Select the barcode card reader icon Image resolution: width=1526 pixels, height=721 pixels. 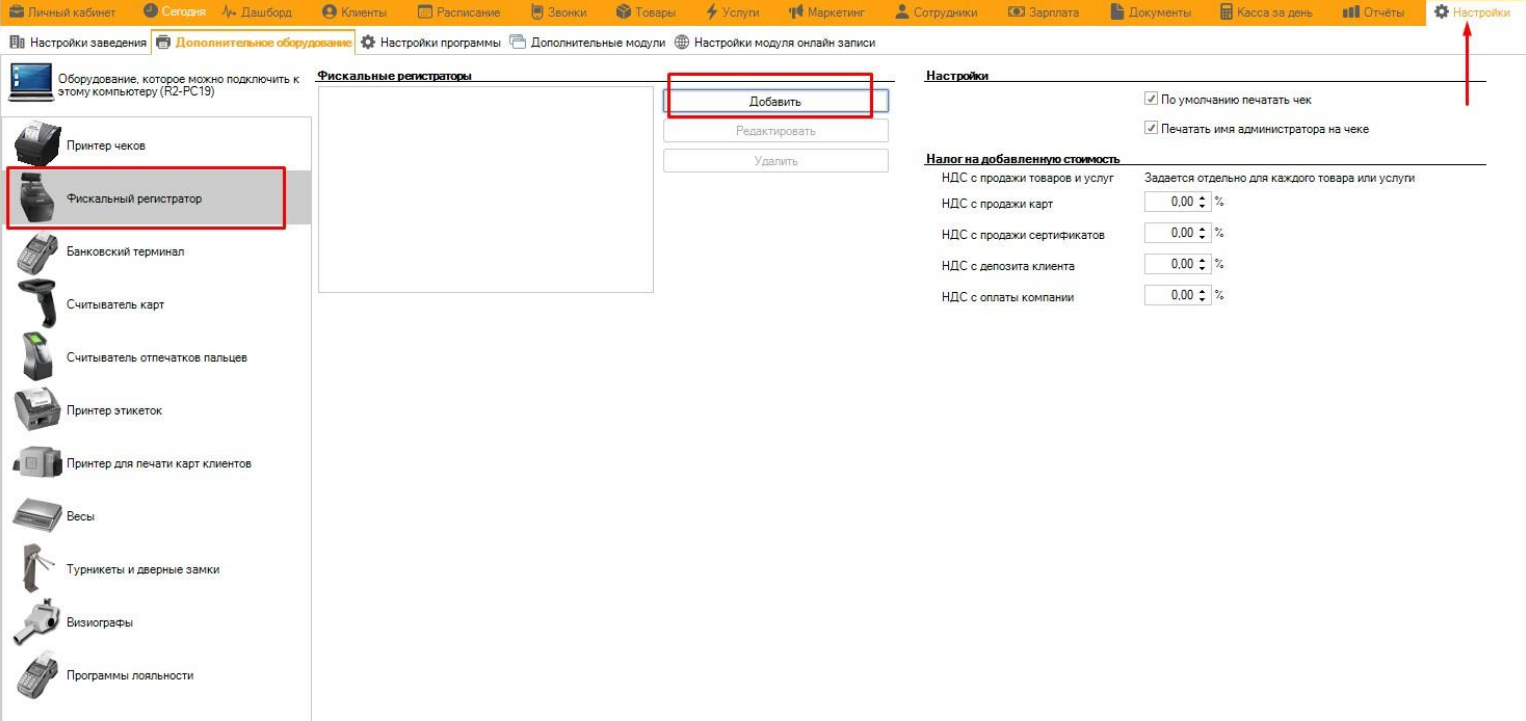pyautogui.click(x=38, y=305)
